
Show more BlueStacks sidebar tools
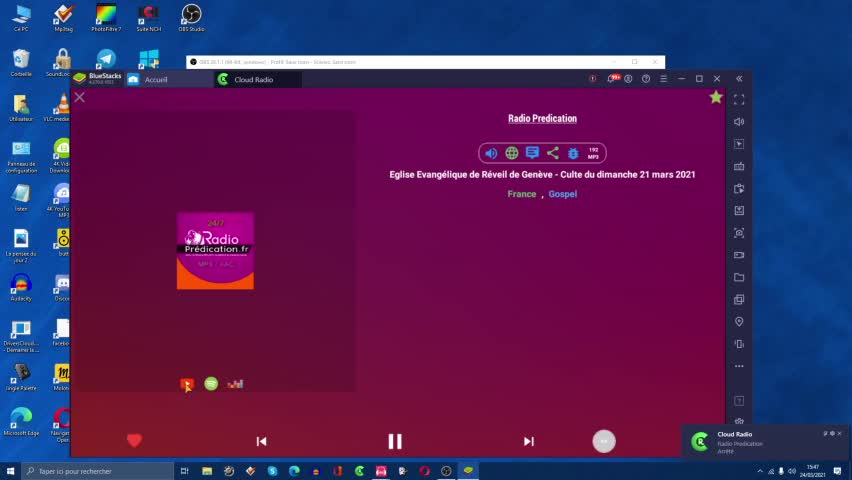pyautogui.click(x=739, y=366)
